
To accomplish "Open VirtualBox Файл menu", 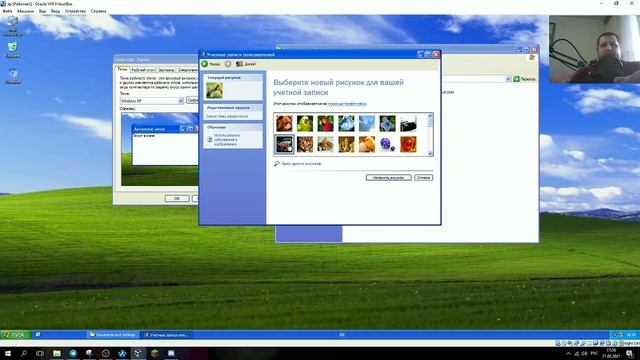I will 7,11.
